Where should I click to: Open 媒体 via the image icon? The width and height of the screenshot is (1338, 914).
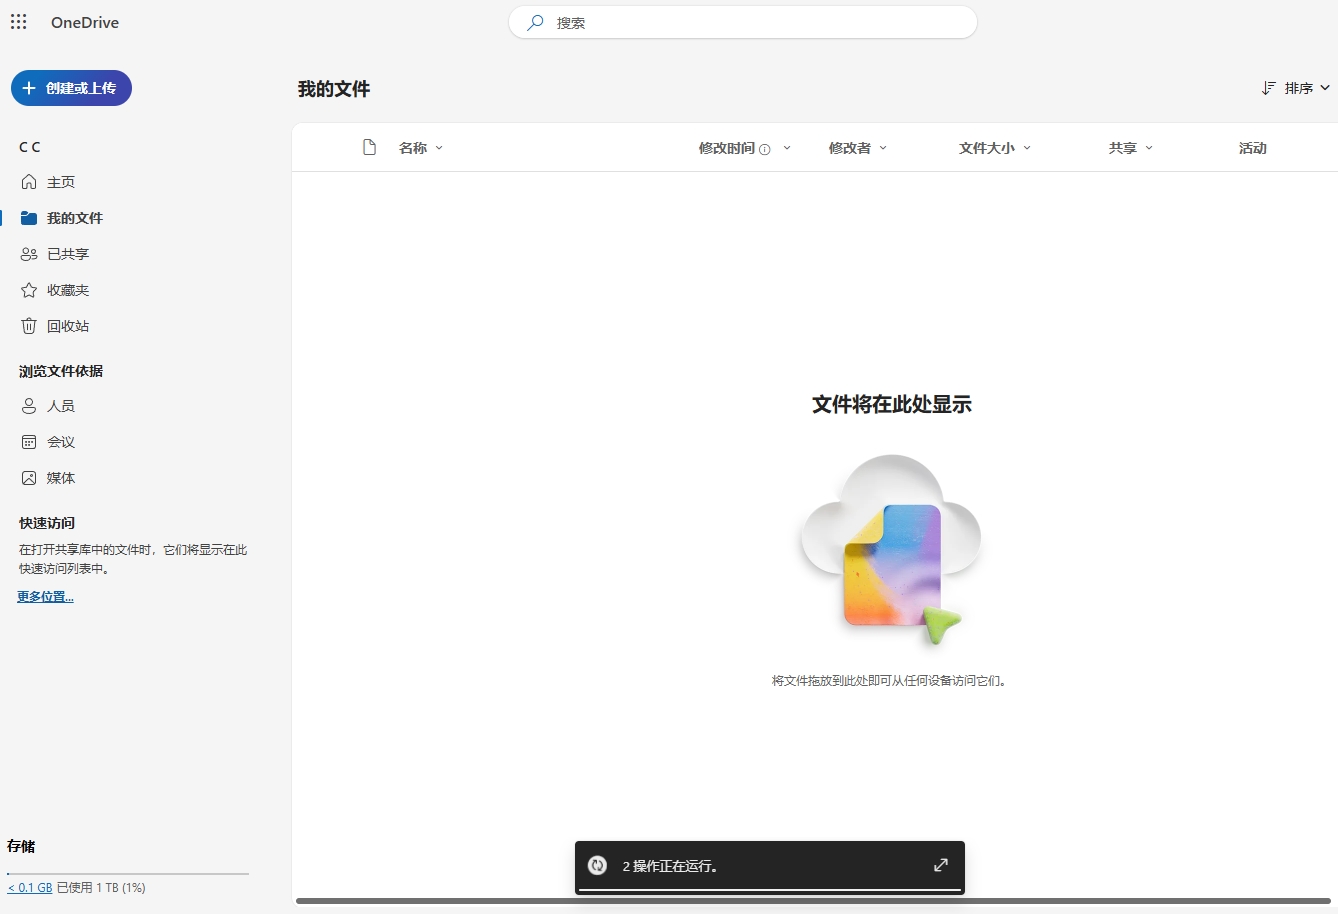coord(29,477)
